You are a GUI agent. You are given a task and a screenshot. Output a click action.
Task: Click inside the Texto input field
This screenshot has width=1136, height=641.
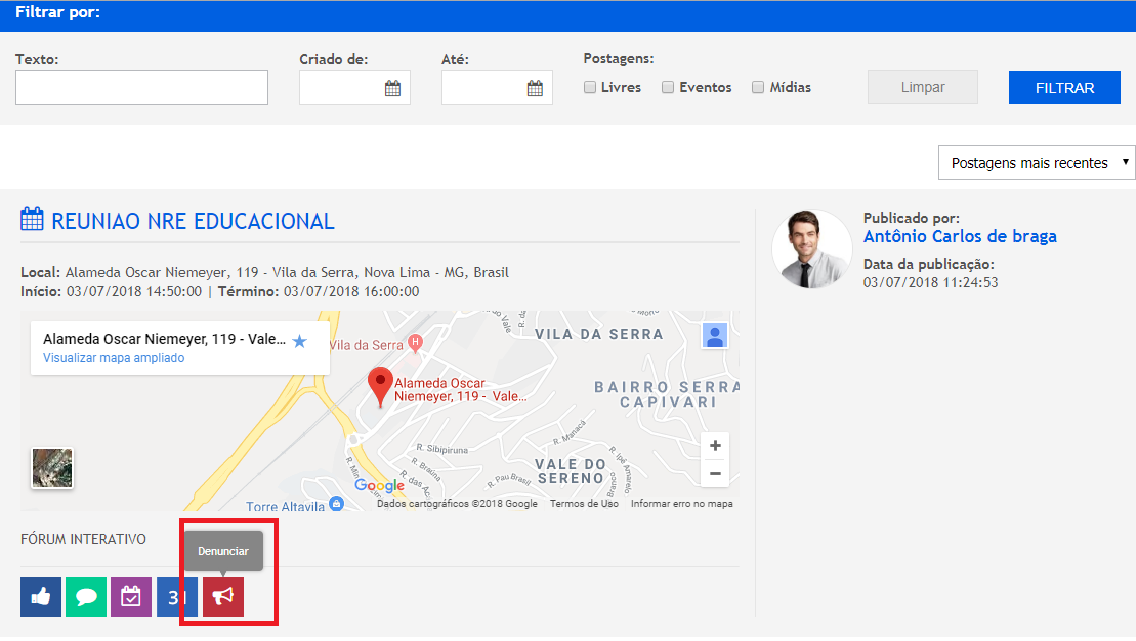tap(141, 88)
